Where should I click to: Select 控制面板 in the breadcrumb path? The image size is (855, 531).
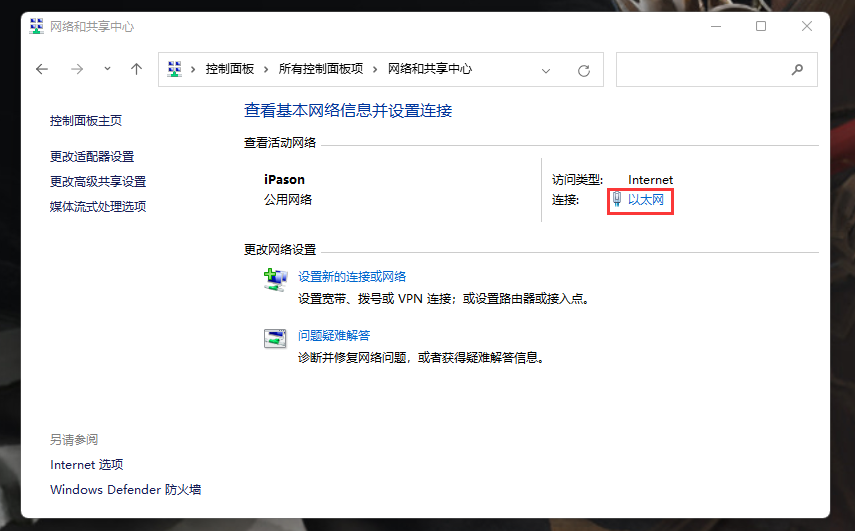coord(229,70)
